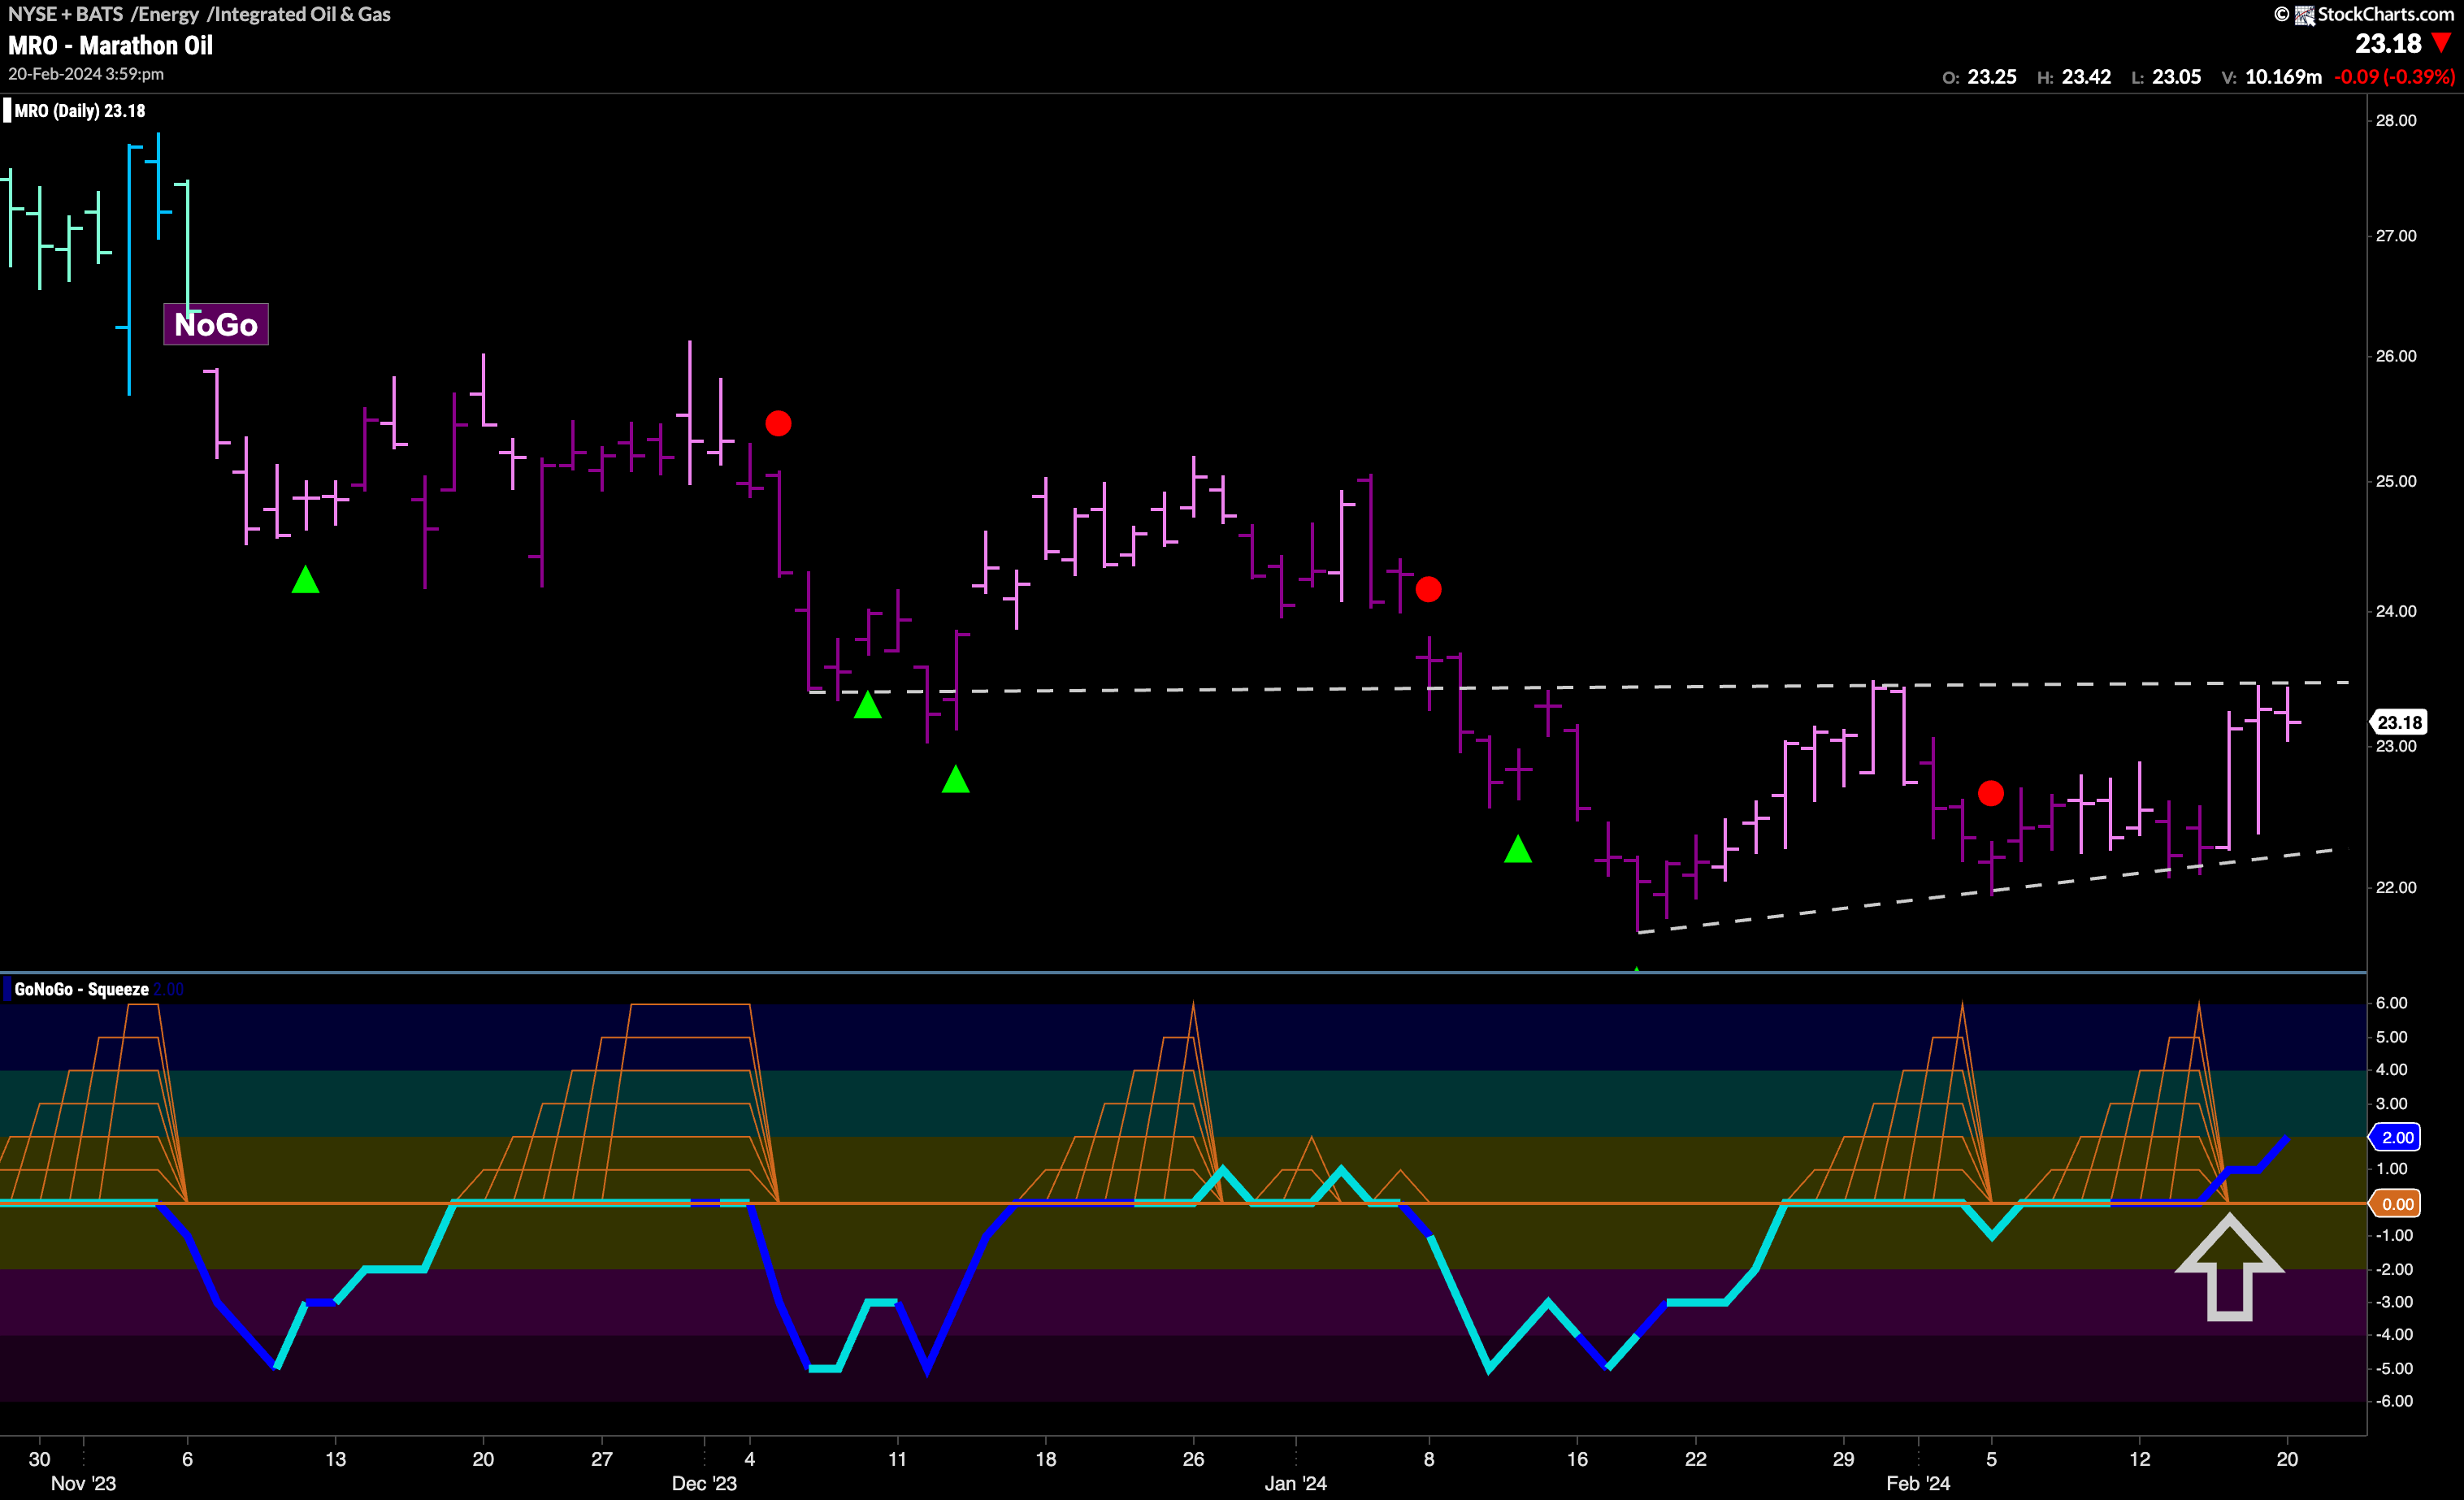The height and width of the screenshot is (1500, 2464).
Task: Click the date label 26 on time axis
Action: click(x=1193, y=1459)
